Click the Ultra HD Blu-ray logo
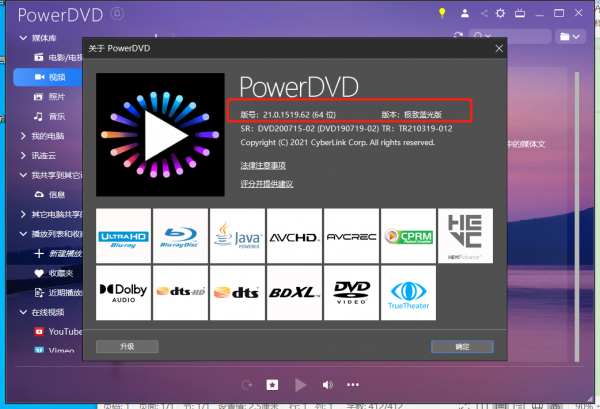 [x=124, y=236]
